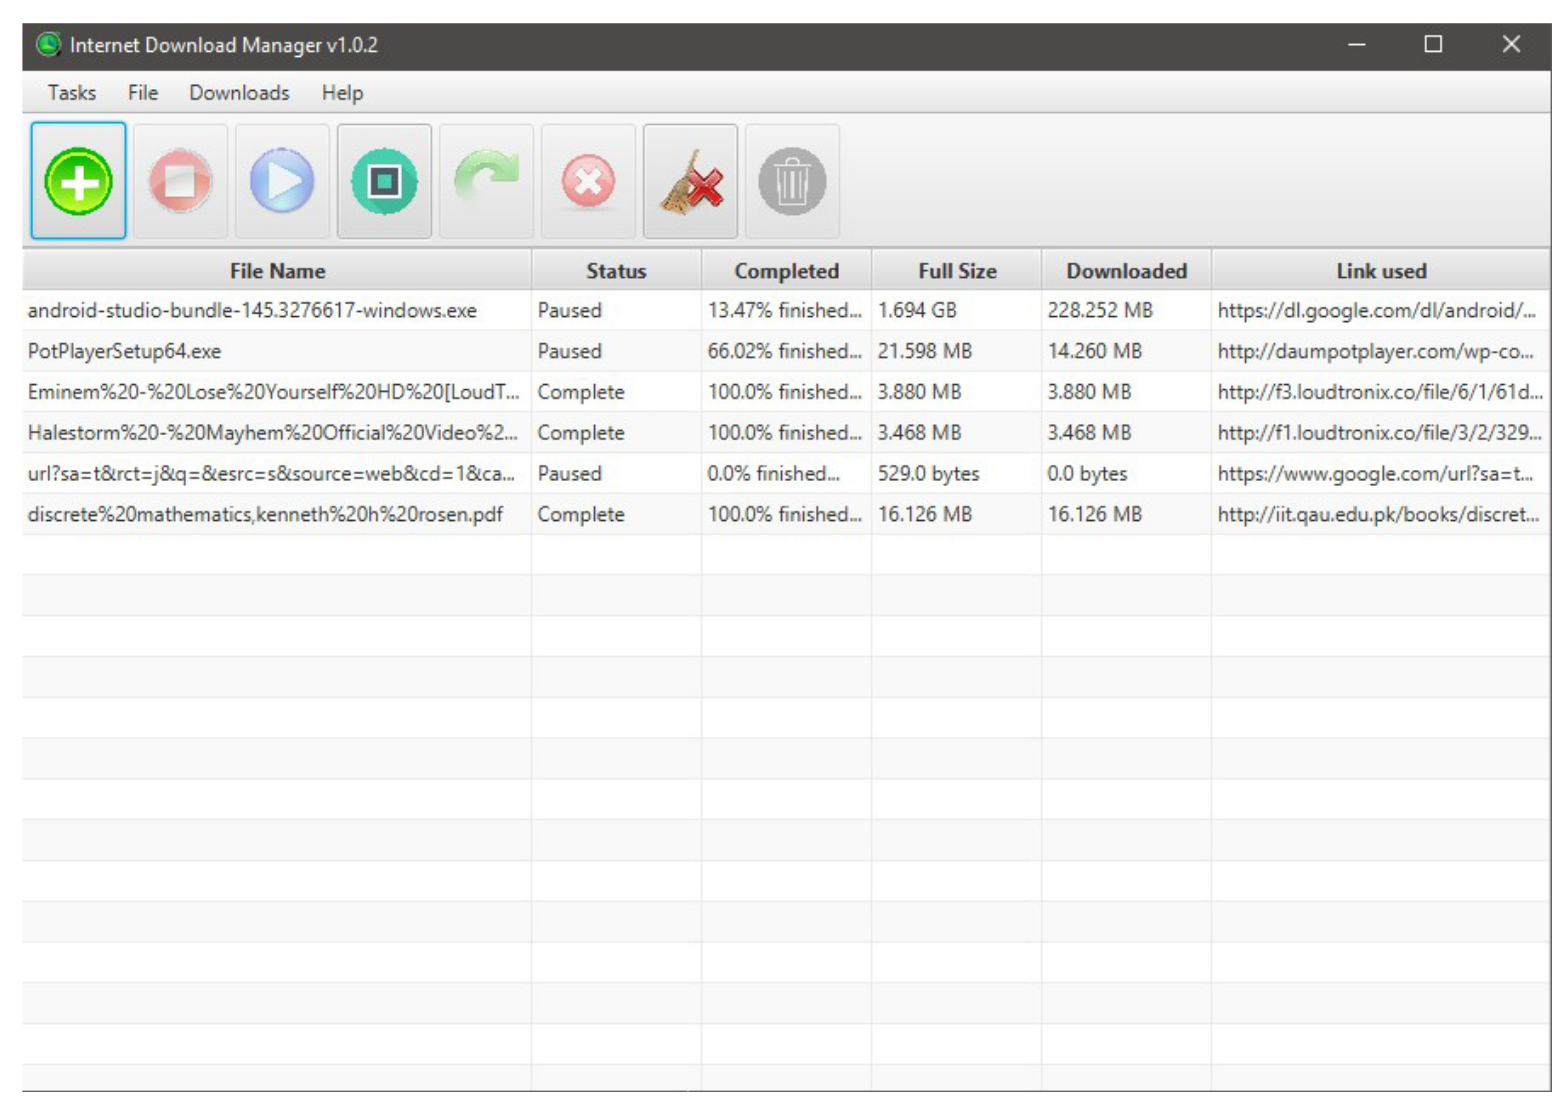The image size is (1566, 1116).
Task: Click the red Stop download icon
Action: click(180, 181)
